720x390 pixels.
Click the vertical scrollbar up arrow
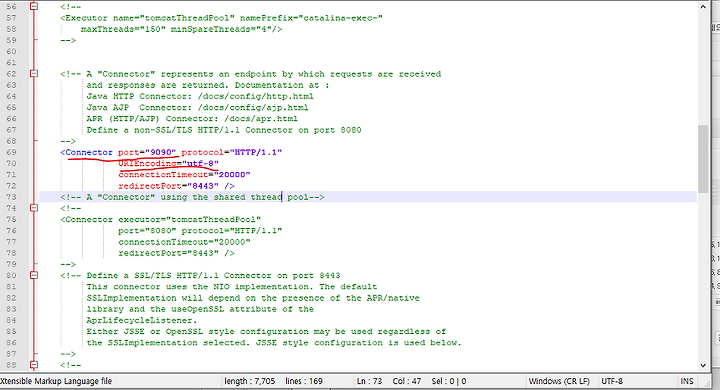click(703, 7)
